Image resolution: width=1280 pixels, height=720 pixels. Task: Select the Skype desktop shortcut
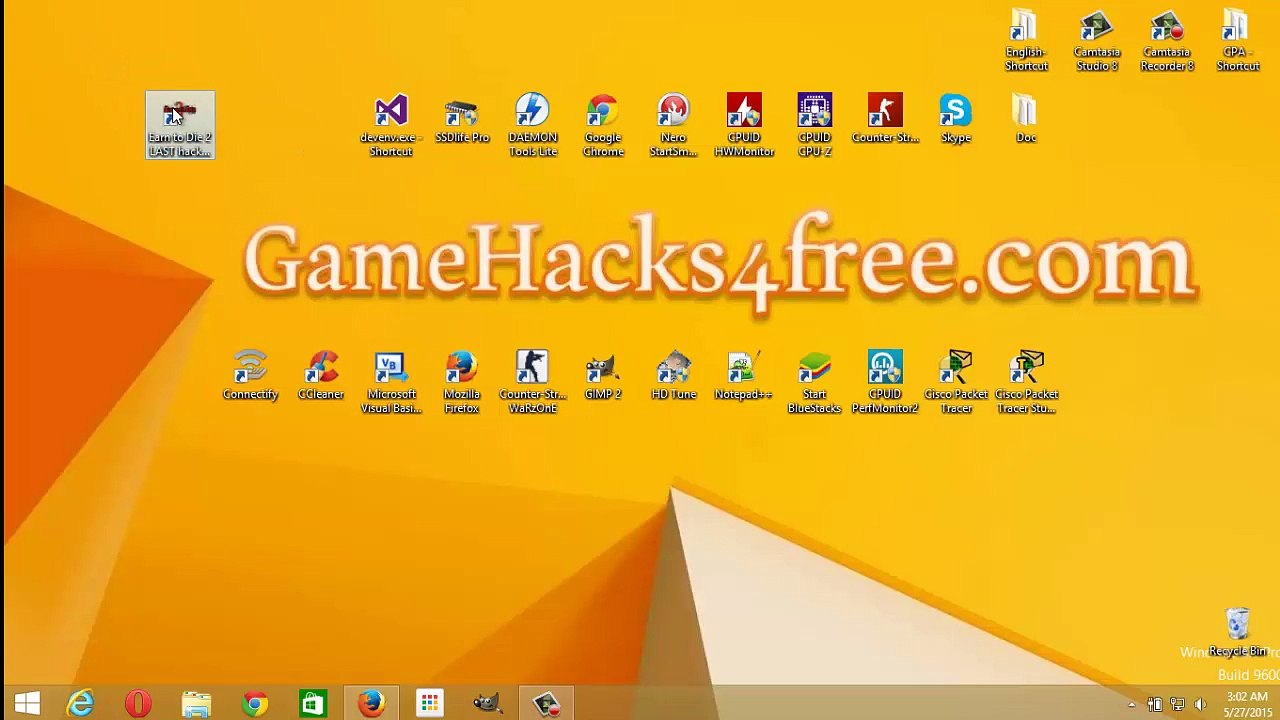[x=955, y=120]
